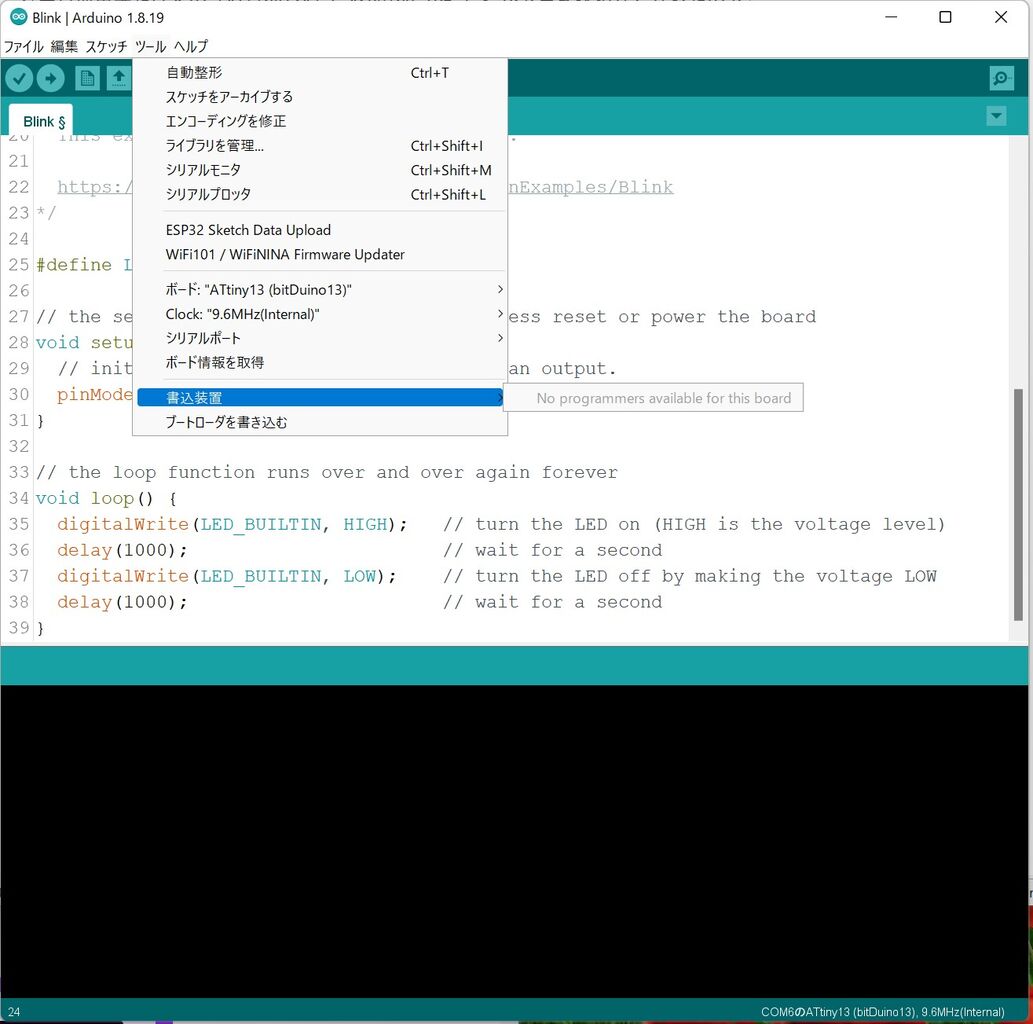Select the Blink sketch tab
Image resolution: width=1033 pixels, height=1024 pixels.
point(41,121)
